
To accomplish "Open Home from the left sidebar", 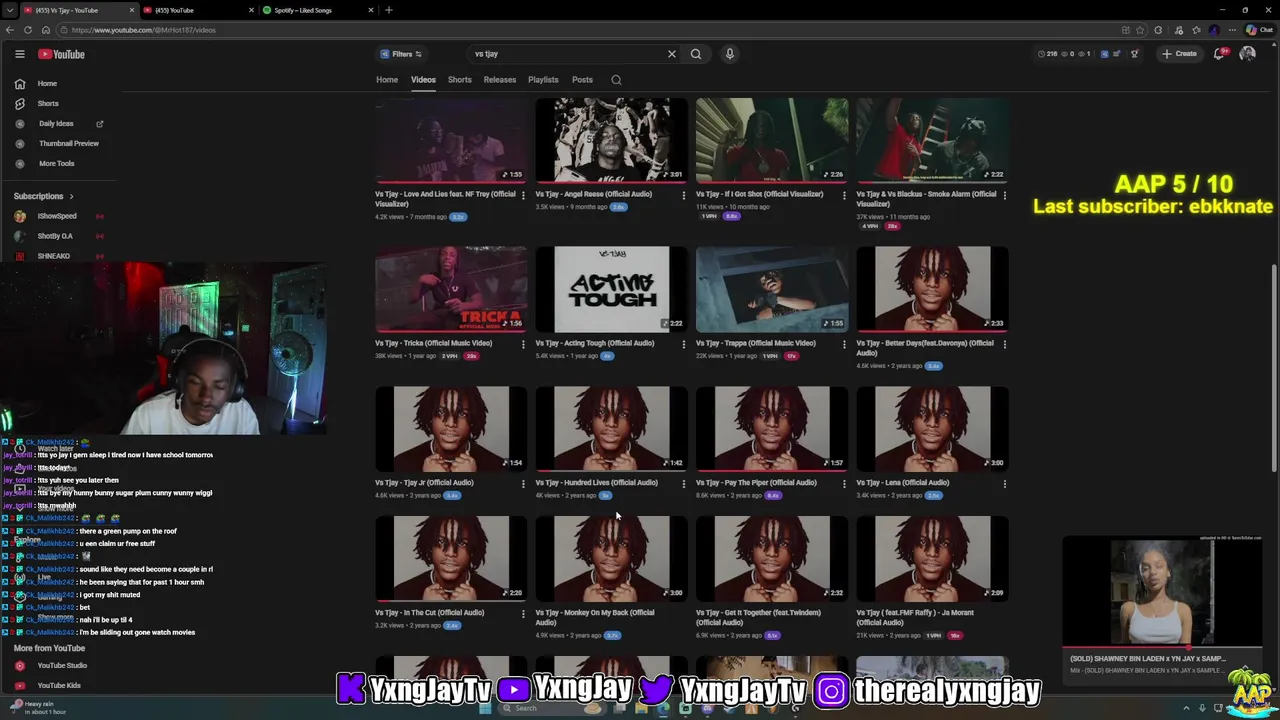I will click(48, 84).
